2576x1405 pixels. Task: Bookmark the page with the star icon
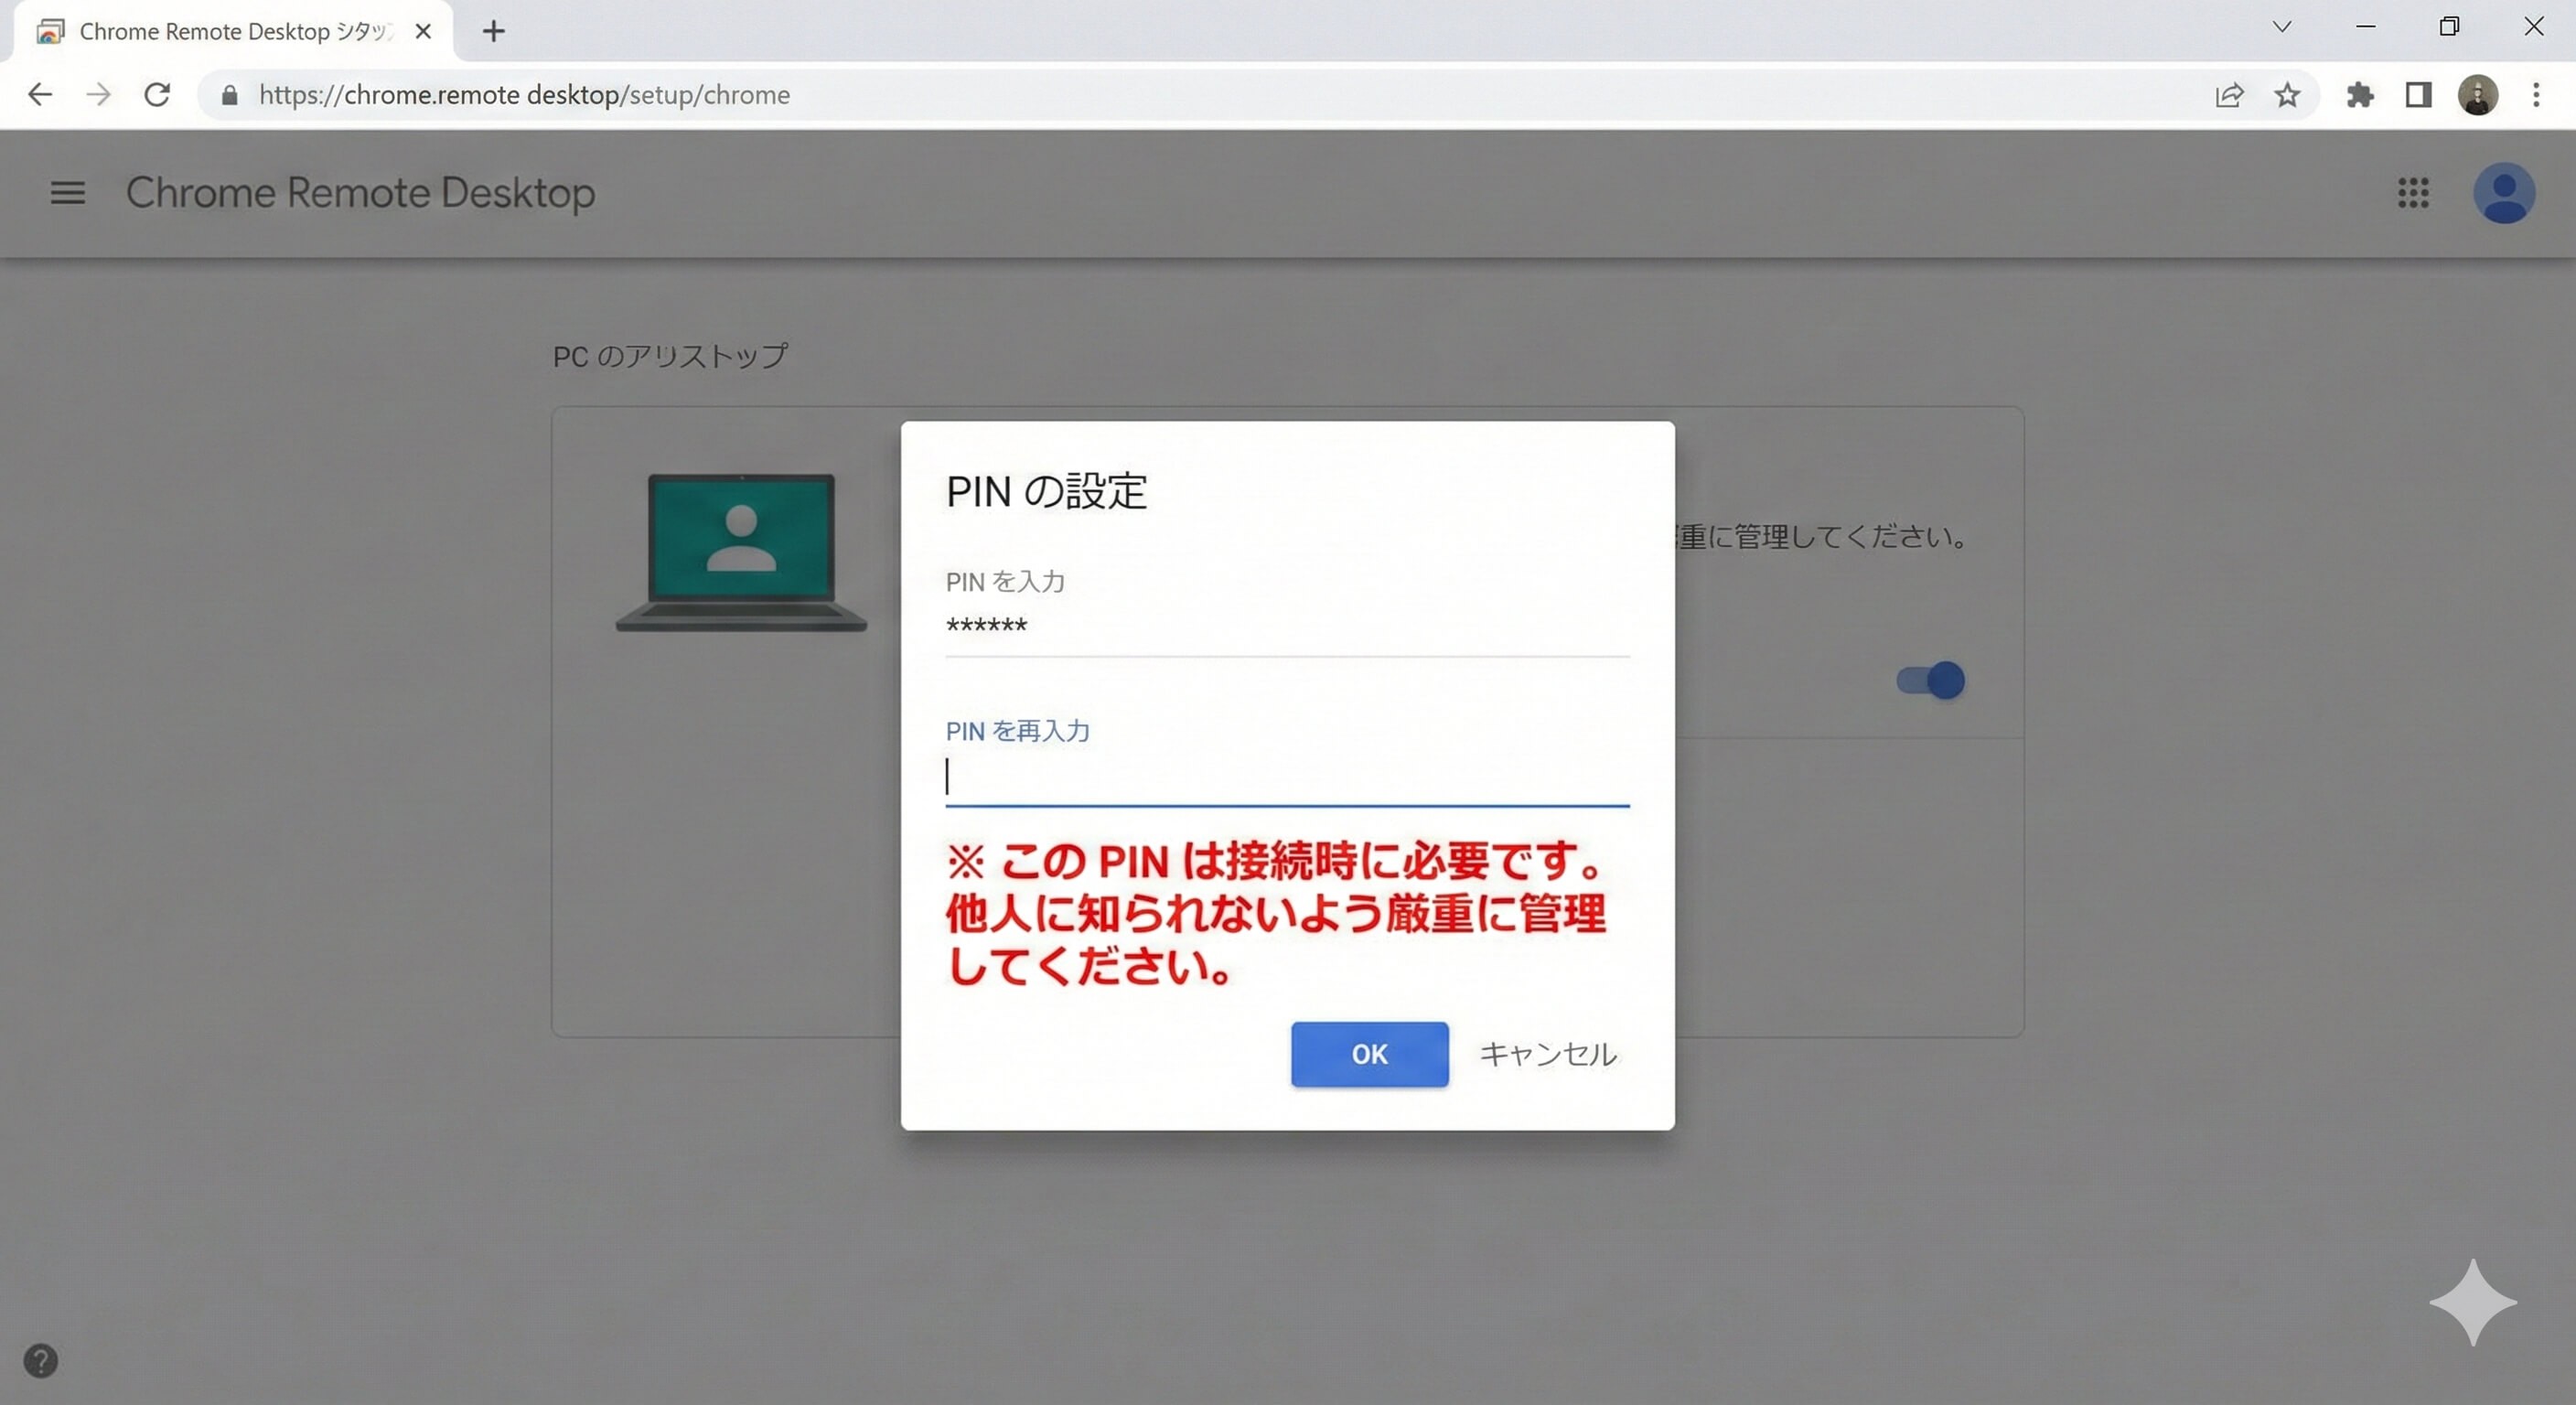click(2288, 95)
